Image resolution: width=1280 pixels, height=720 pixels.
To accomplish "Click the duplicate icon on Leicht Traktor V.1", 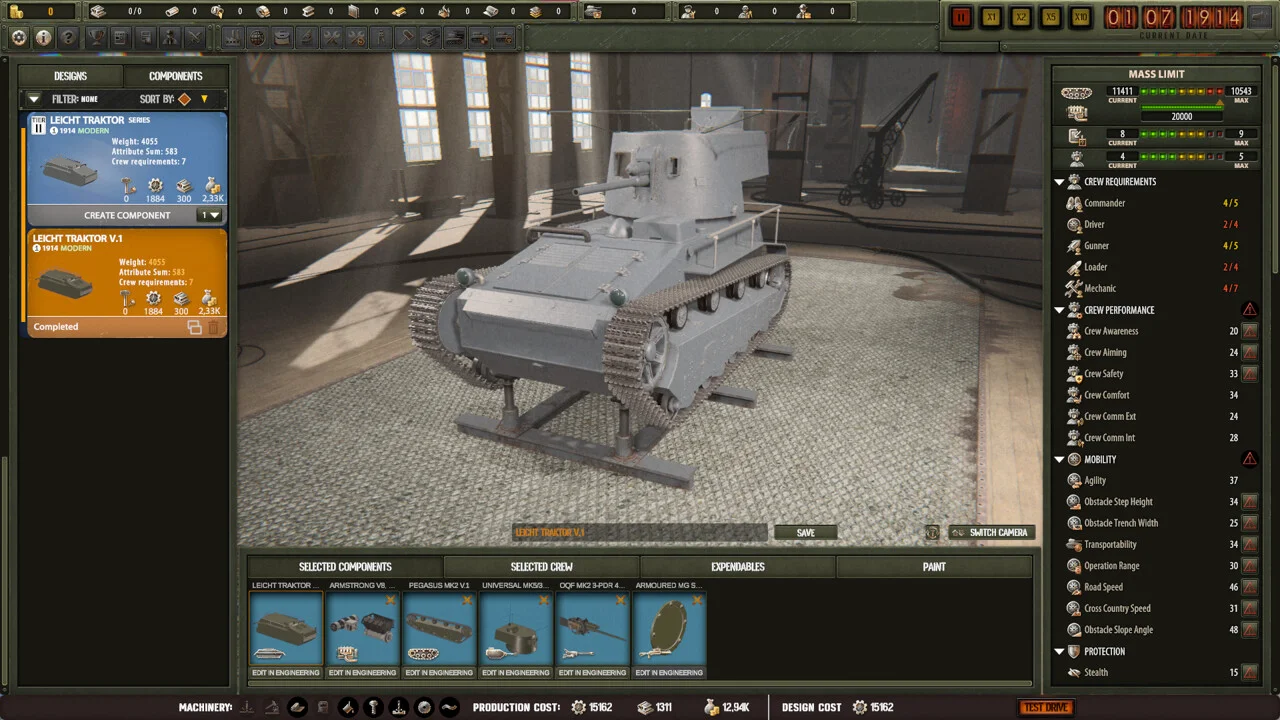I will point(195,327).
